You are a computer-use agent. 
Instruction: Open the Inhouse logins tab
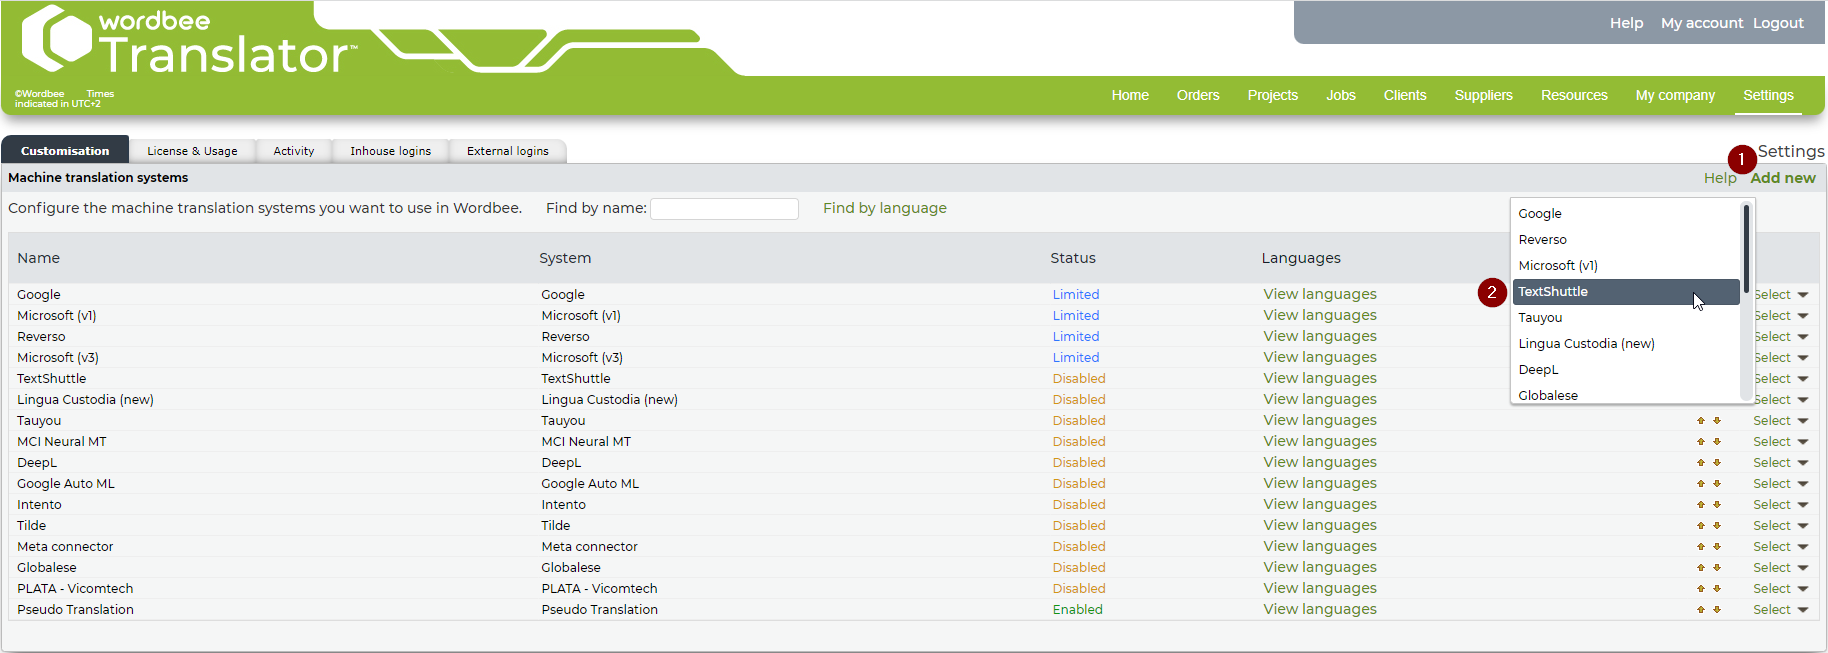pos(390,151)
